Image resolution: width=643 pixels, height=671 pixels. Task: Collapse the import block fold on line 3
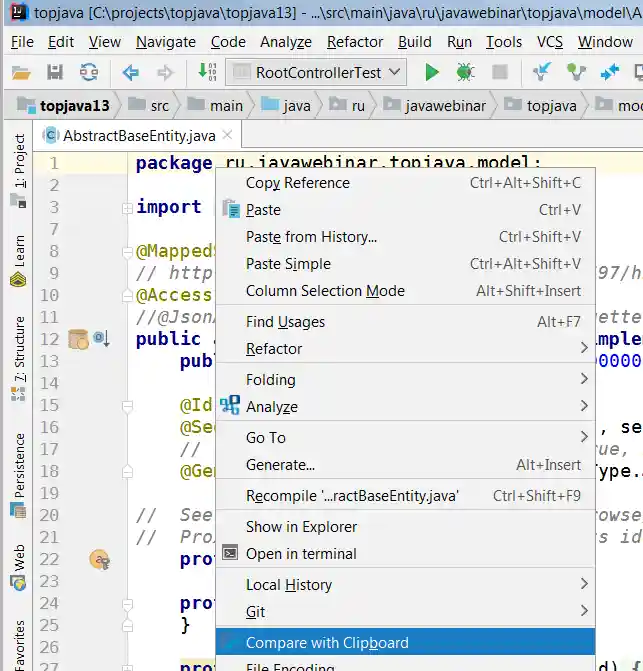[127, 207]
